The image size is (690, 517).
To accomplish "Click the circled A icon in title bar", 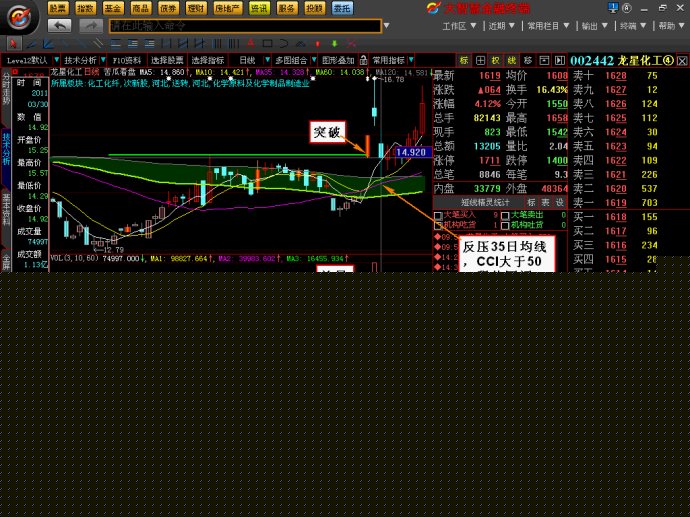I will point(627,8).
